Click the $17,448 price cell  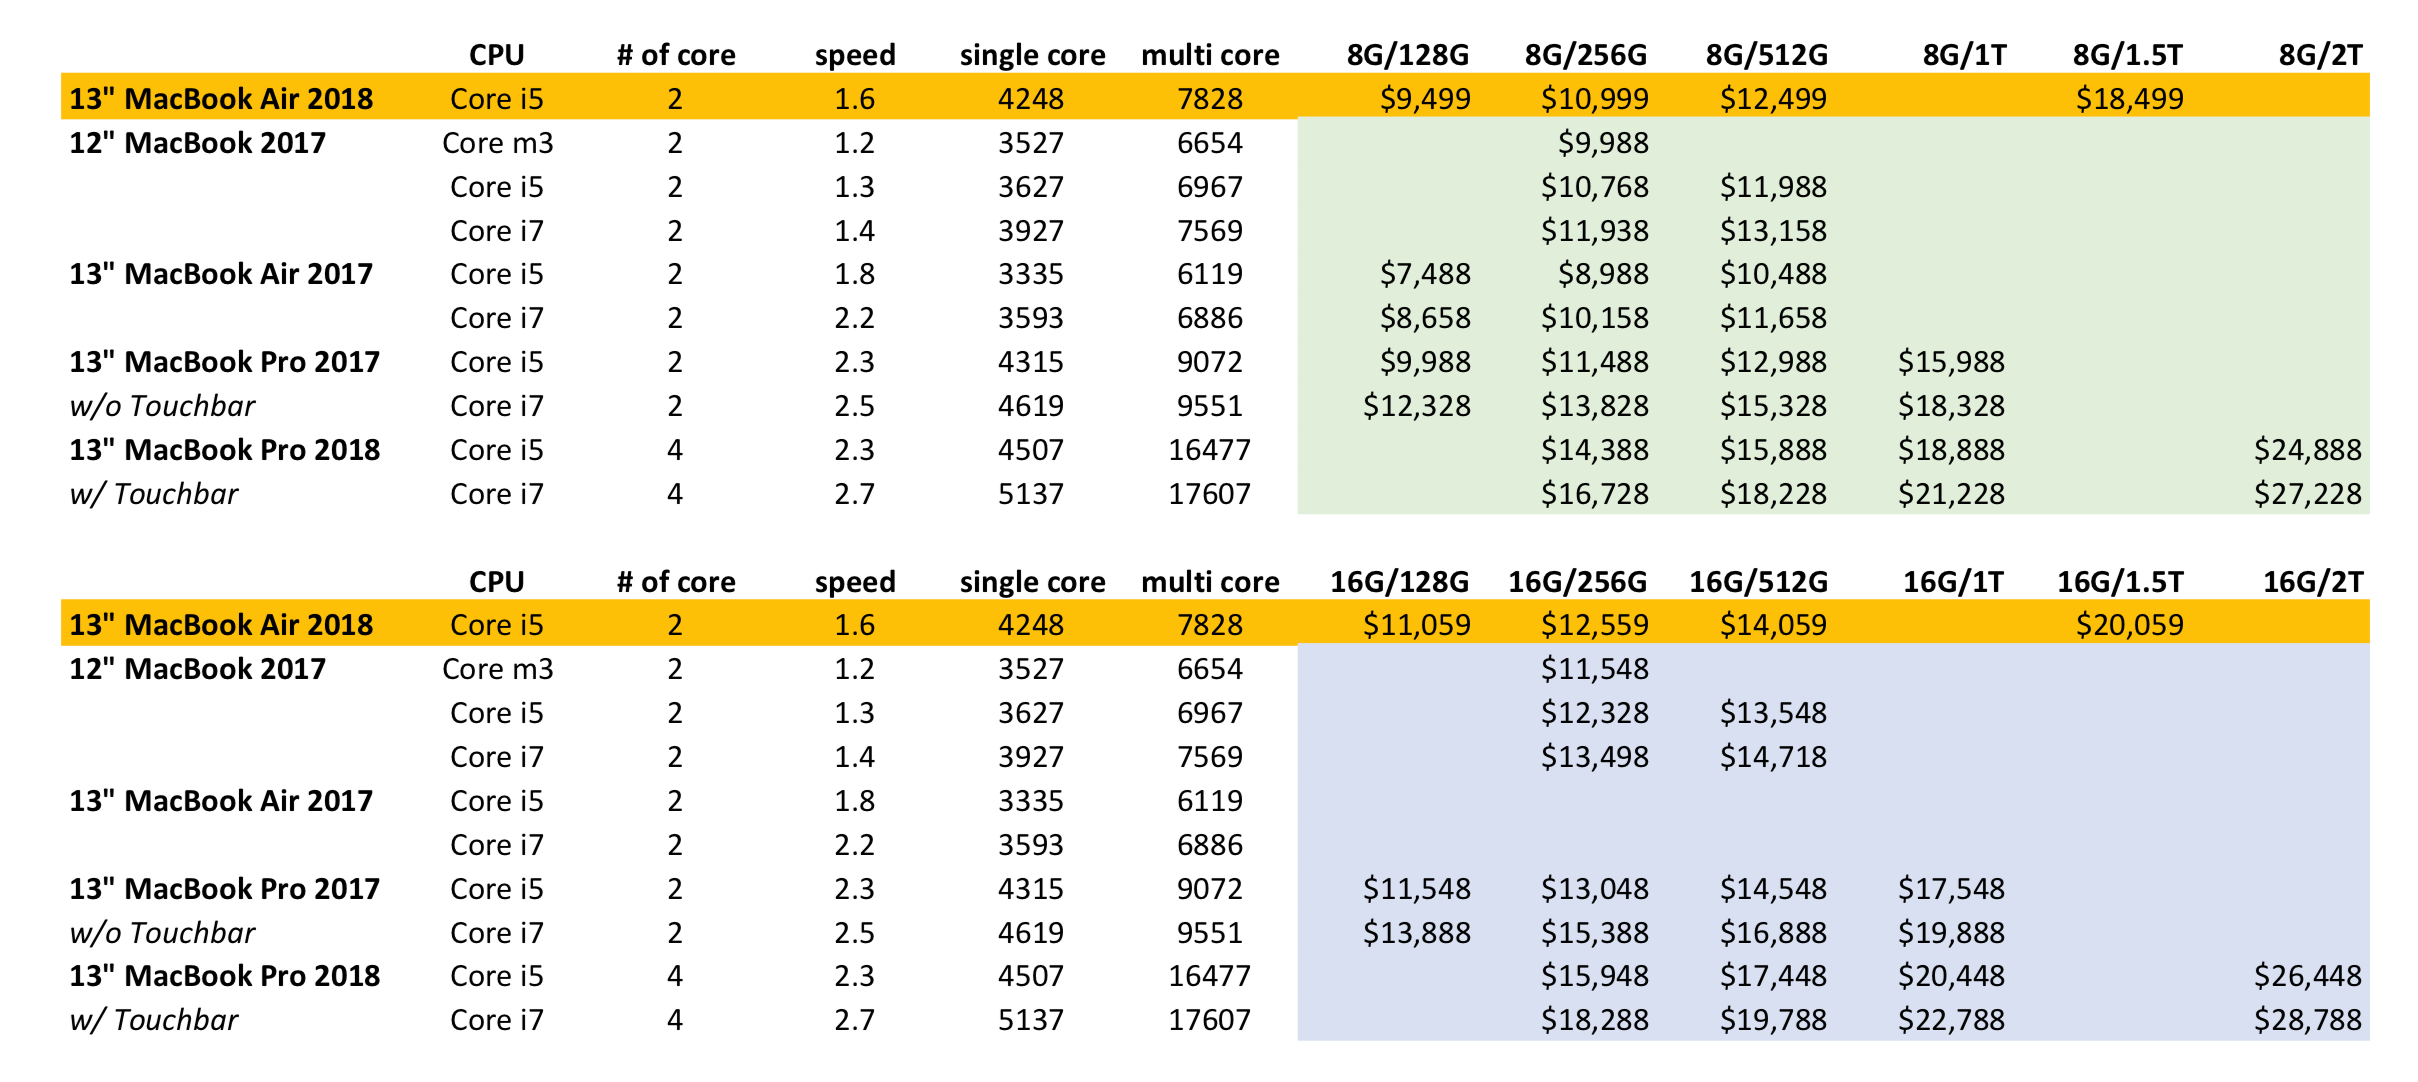click(1773, 976)
